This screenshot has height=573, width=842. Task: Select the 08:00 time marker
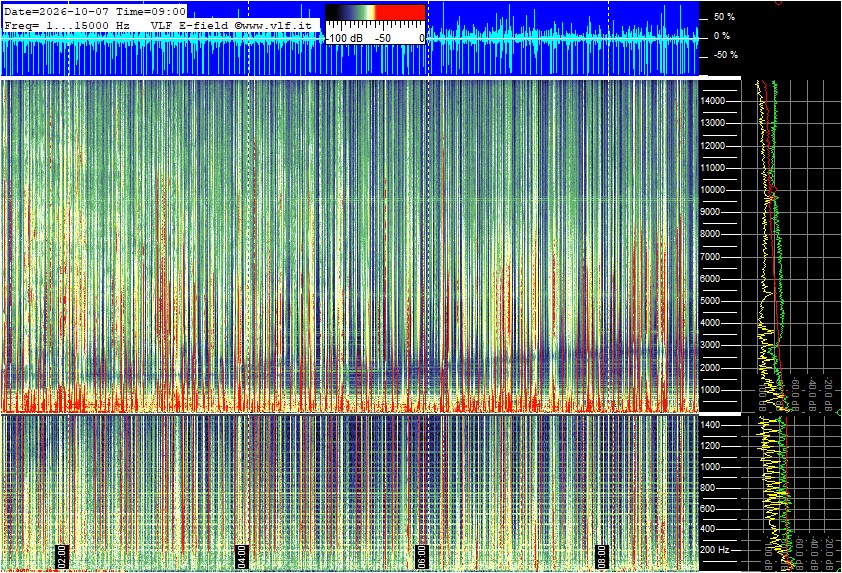[x=601, y=556]
